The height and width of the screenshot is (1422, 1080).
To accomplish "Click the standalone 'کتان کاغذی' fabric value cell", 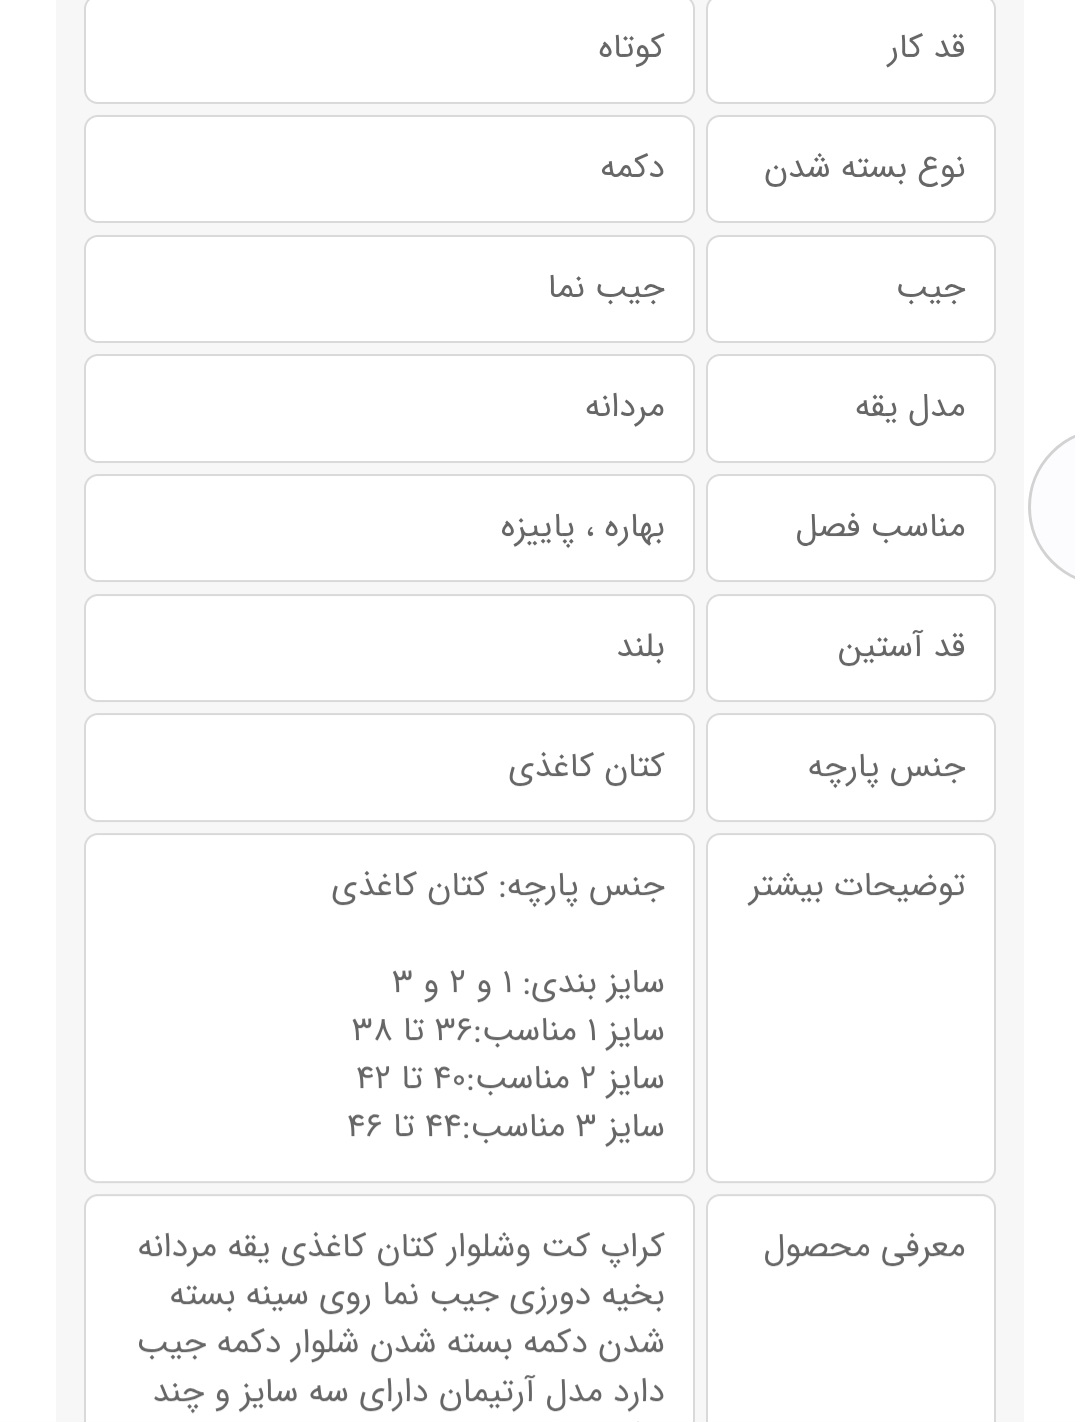I will pos(389,767).
